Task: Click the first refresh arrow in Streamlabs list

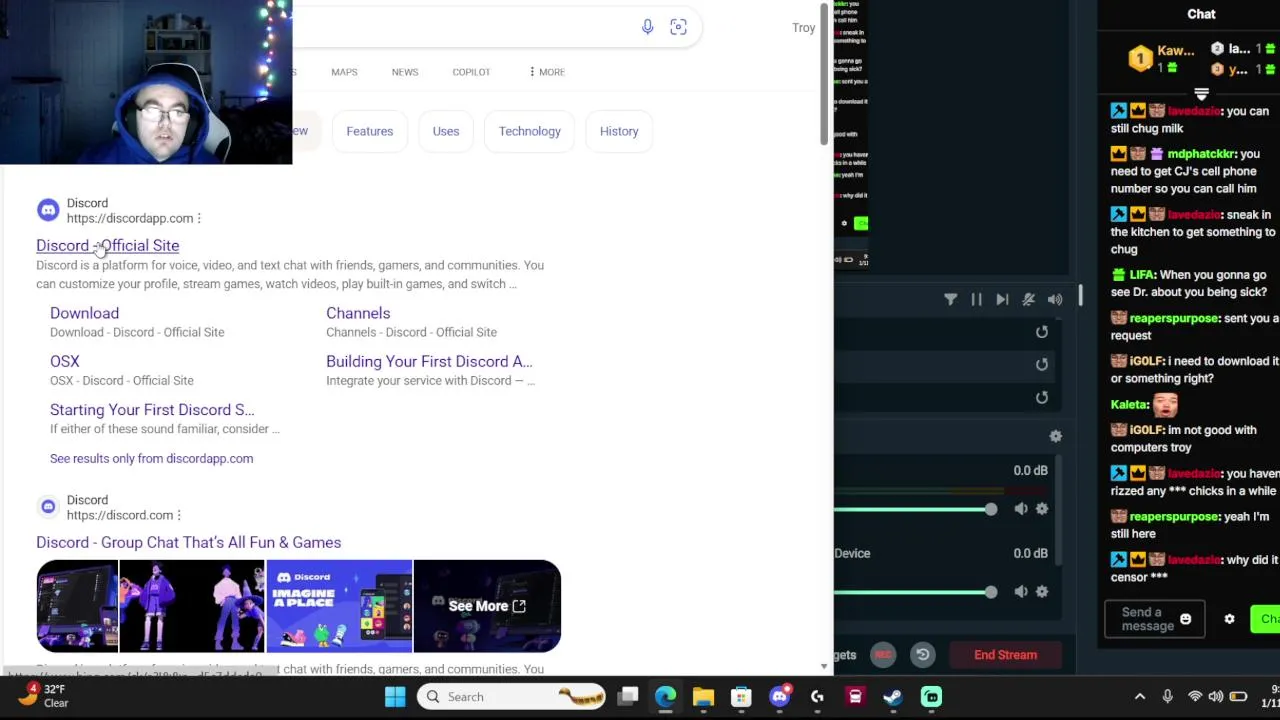Action: (x=1042, y=332)
